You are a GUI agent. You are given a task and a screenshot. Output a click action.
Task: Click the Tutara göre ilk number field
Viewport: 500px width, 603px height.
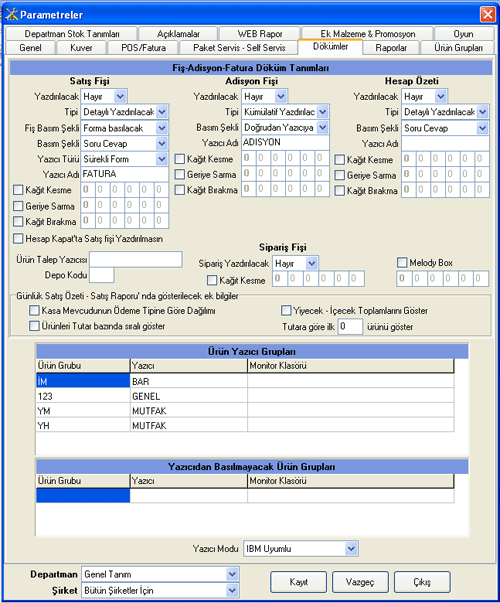pos(350,326)
